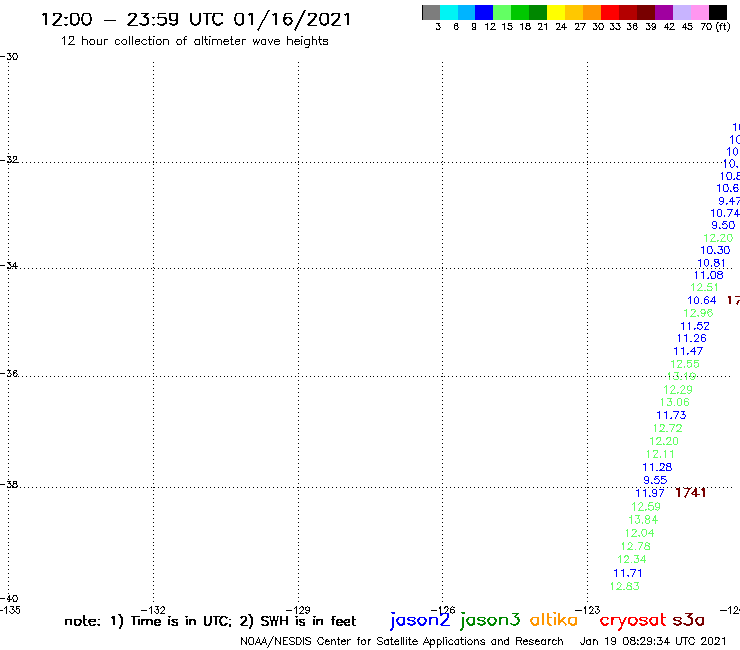Click the blue wave height value 11.97
Image resolution: width=740 pixels, height=650 pixels.
coord(650,493)
